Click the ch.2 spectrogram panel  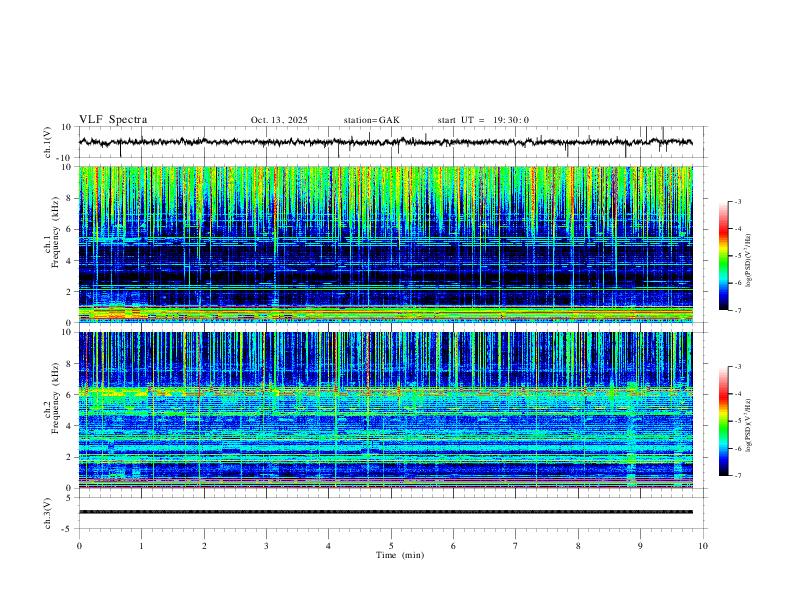[x=386, y=410]
